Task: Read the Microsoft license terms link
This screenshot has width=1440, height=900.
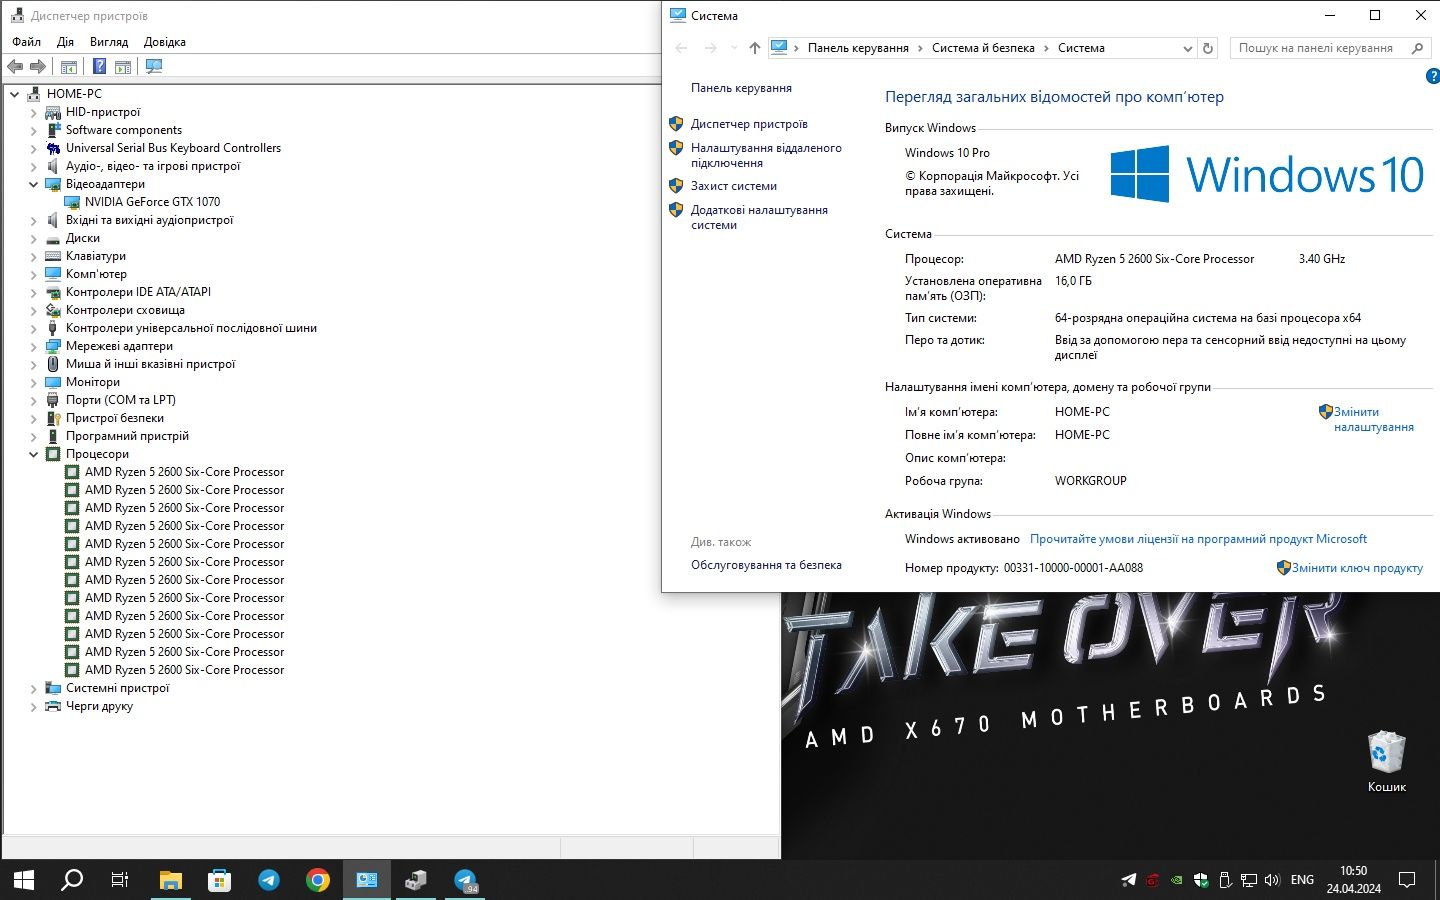Action: [x=1198, y=539]
